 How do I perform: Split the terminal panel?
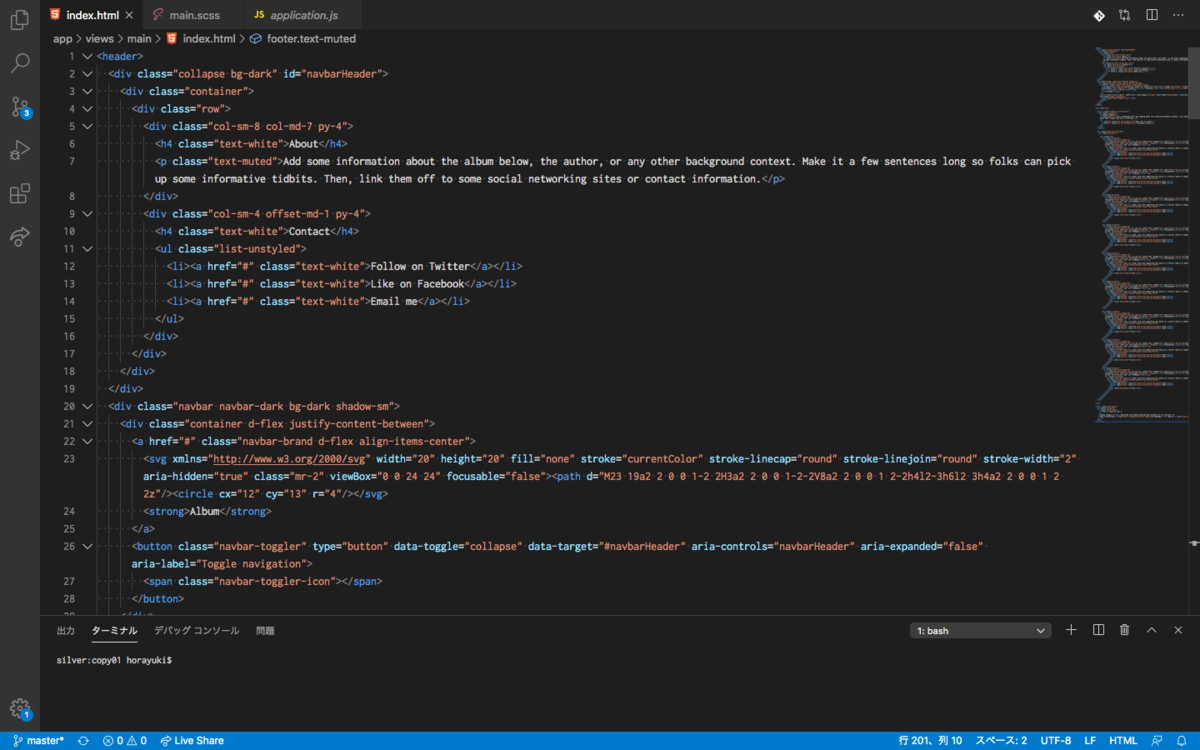click(x=1098, y=630)
